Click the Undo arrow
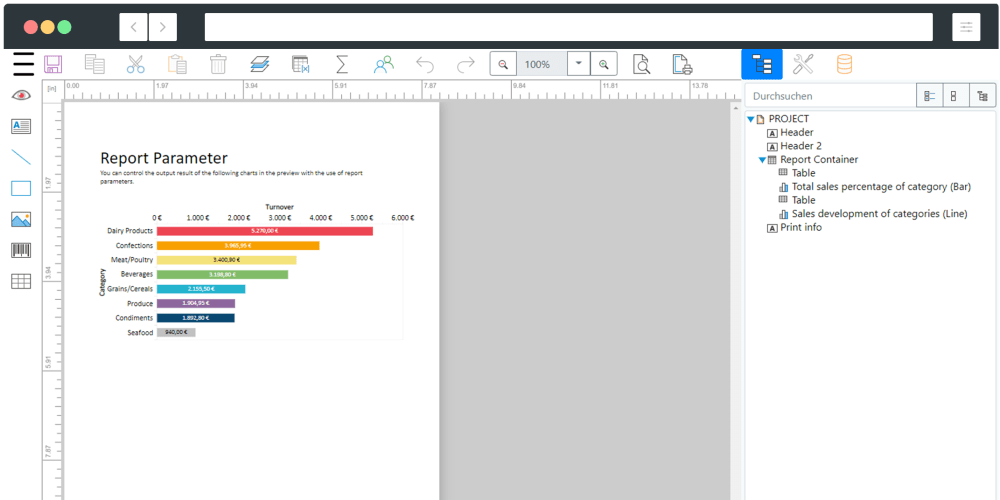This screenshot has width=1000, height=500. coord(425,64)
